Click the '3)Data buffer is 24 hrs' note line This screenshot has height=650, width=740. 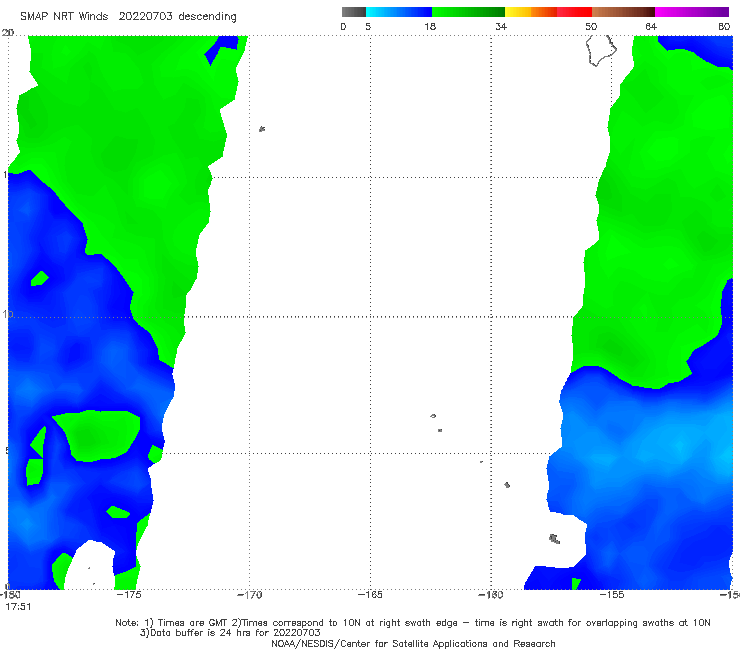[230, 633]
